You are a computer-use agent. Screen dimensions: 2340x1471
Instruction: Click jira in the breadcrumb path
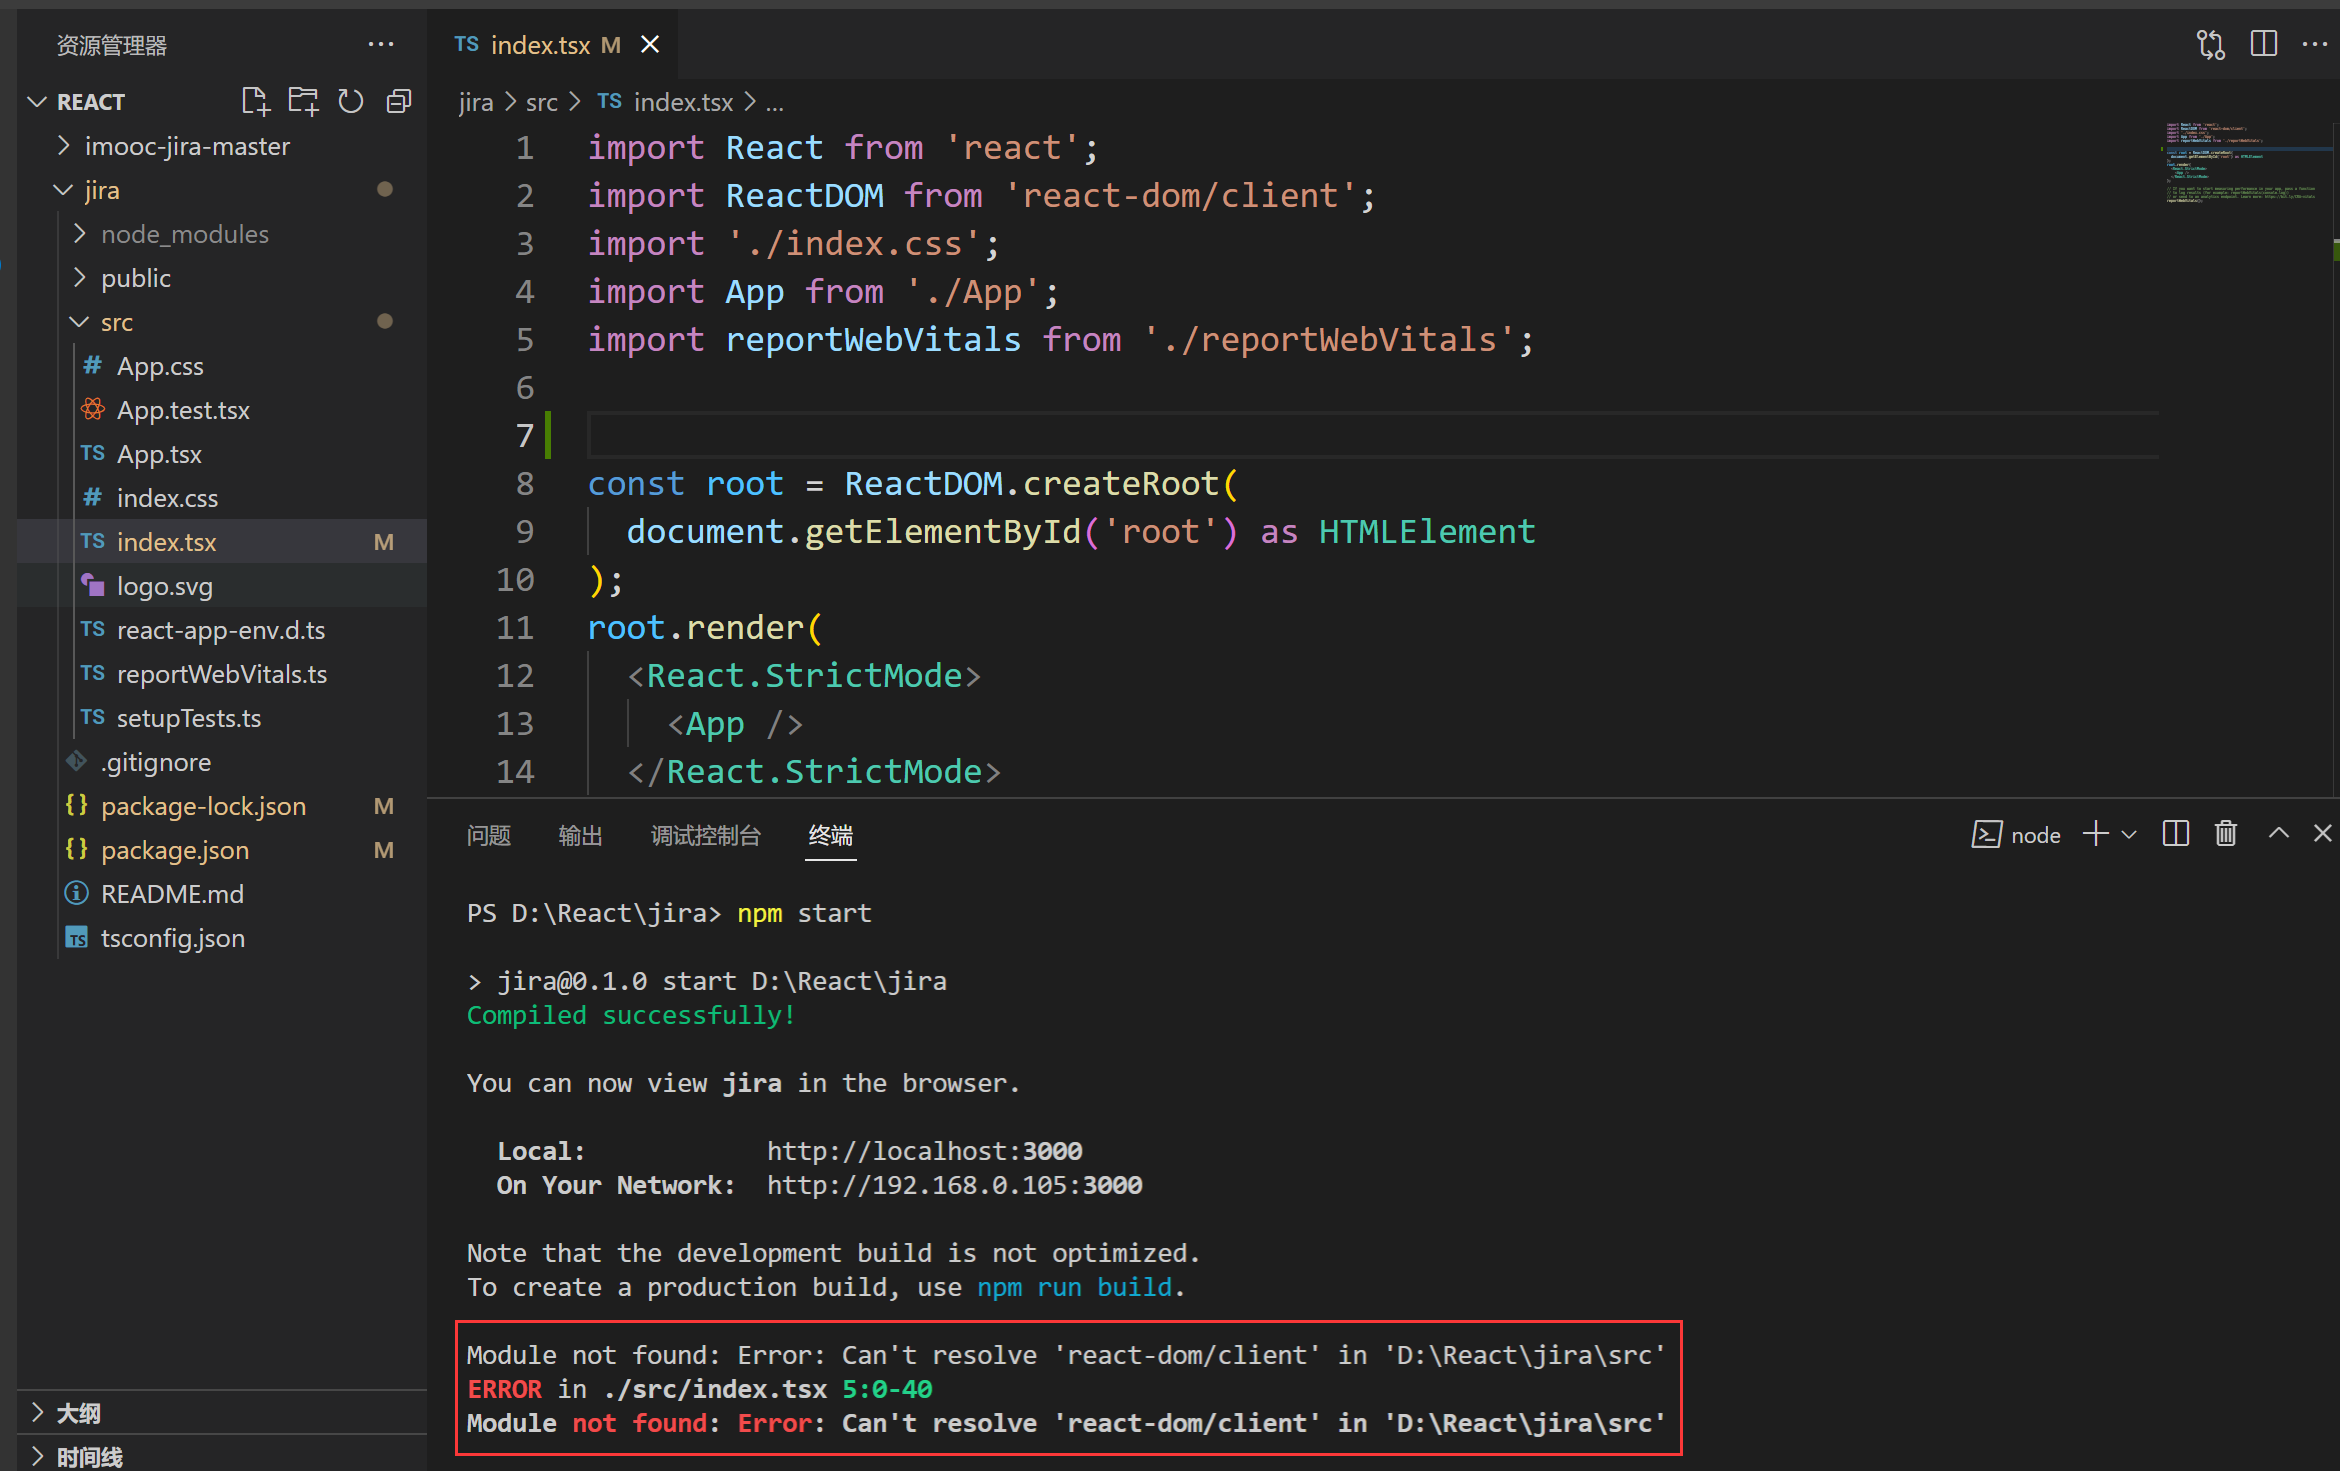click(x=476, y=102)
